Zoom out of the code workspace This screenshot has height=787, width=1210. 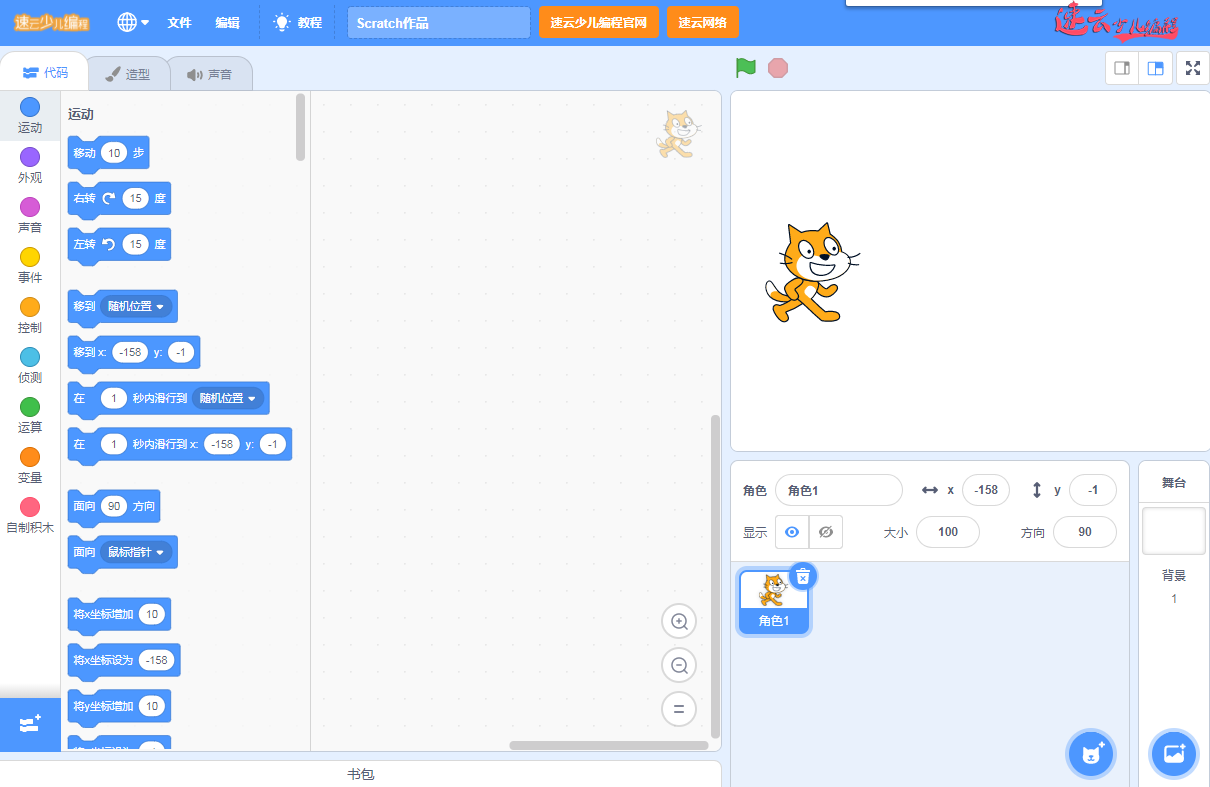[x=679, y=666]
